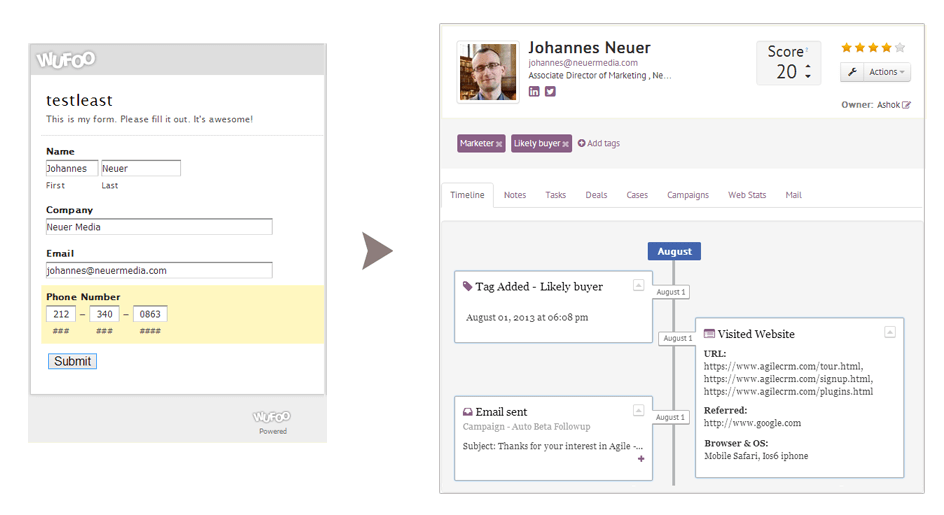Click the tag icon in Tag Added card

[x=467, y=286]
